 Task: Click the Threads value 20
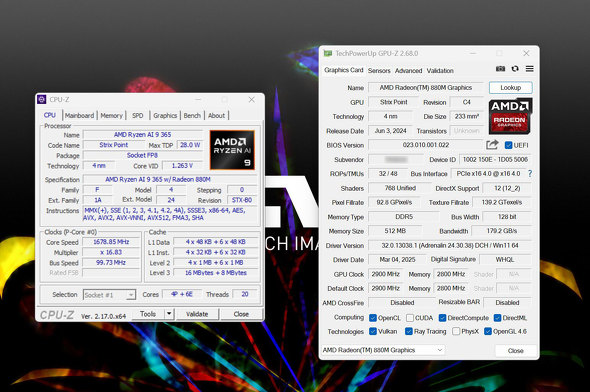point(245,294)
